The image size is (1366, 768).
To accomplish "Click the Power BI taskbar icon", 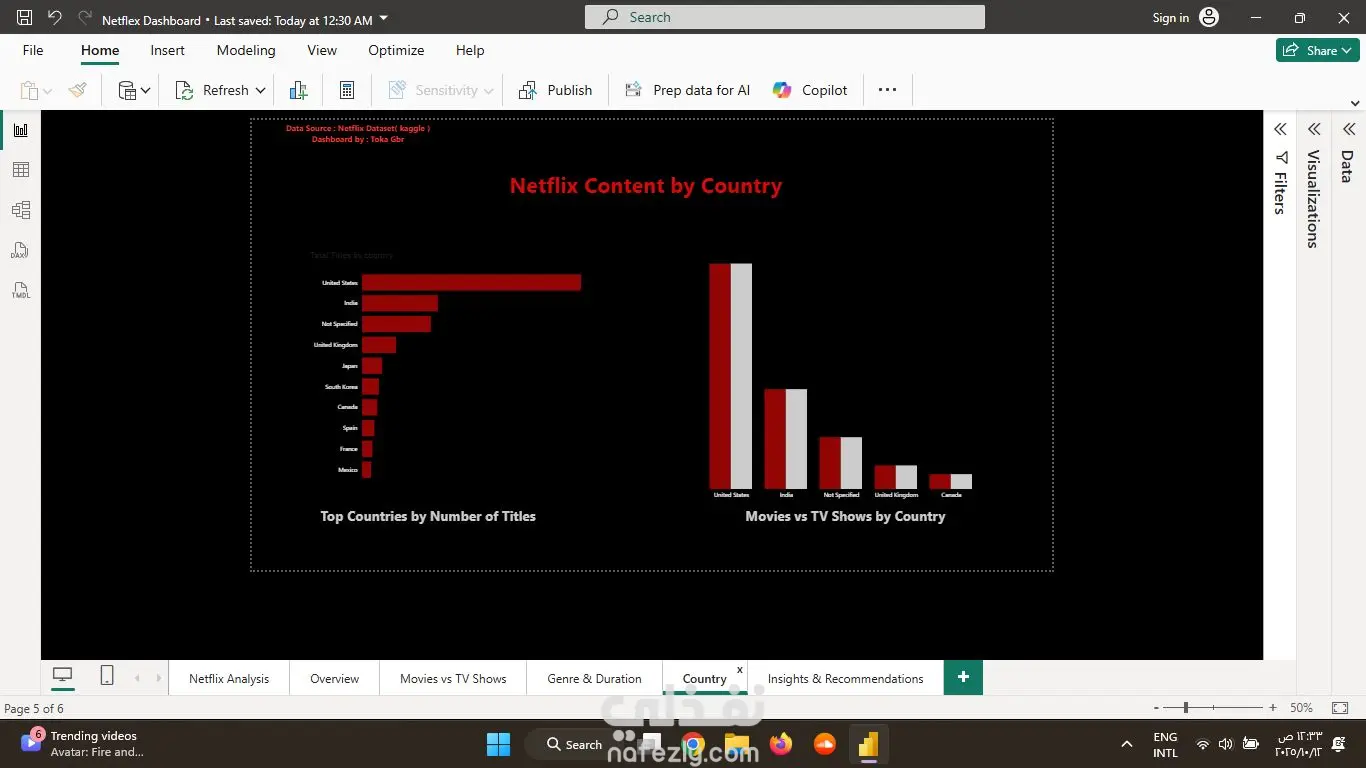I will tap(868, 744).
